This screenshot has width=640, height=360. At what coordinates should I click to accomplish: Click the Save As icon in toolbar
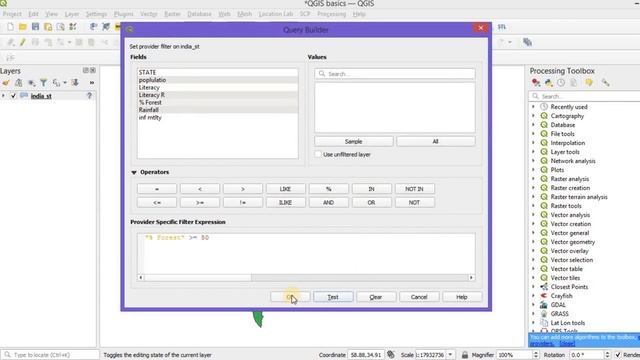pyautogui.click(x=48, y=27)
